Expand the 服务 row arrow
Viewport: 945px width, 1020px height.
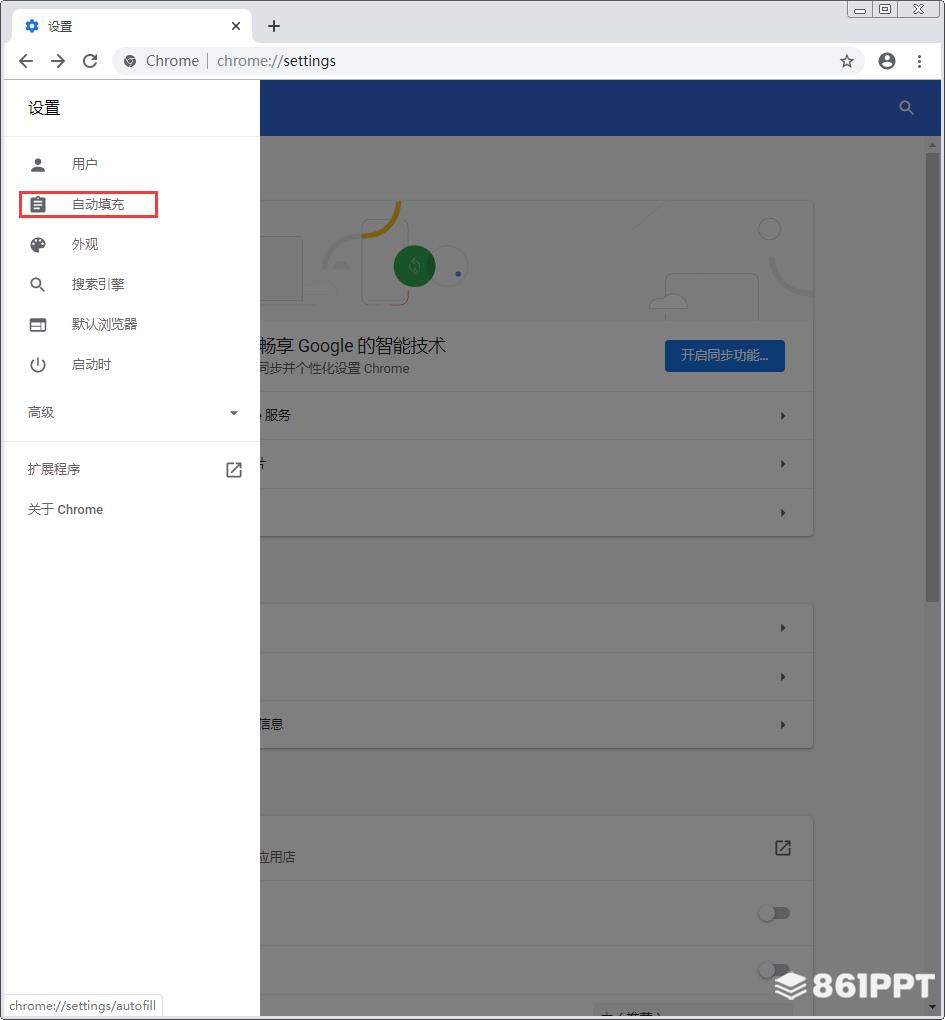click(x=783, y=416)
